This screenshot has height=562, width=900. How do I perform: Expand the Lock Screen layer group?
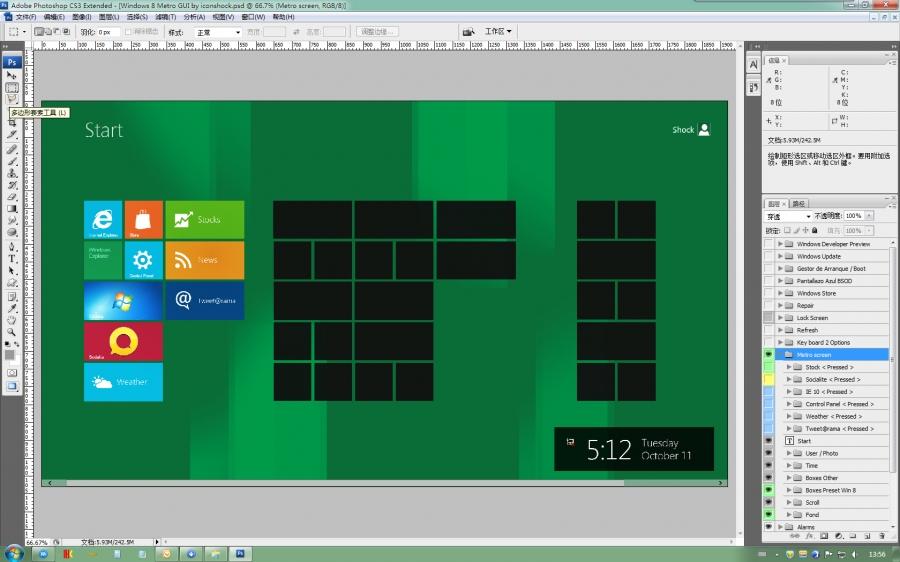point(780,318)
